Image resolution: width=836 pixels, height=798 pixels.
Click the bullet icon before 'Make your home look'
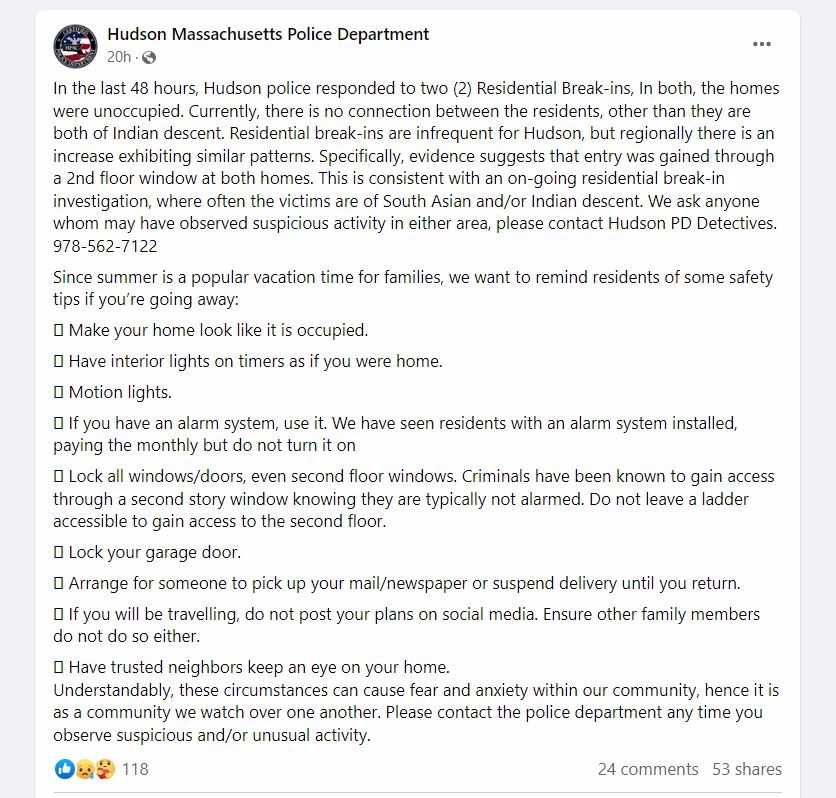(x=59, y=330)
